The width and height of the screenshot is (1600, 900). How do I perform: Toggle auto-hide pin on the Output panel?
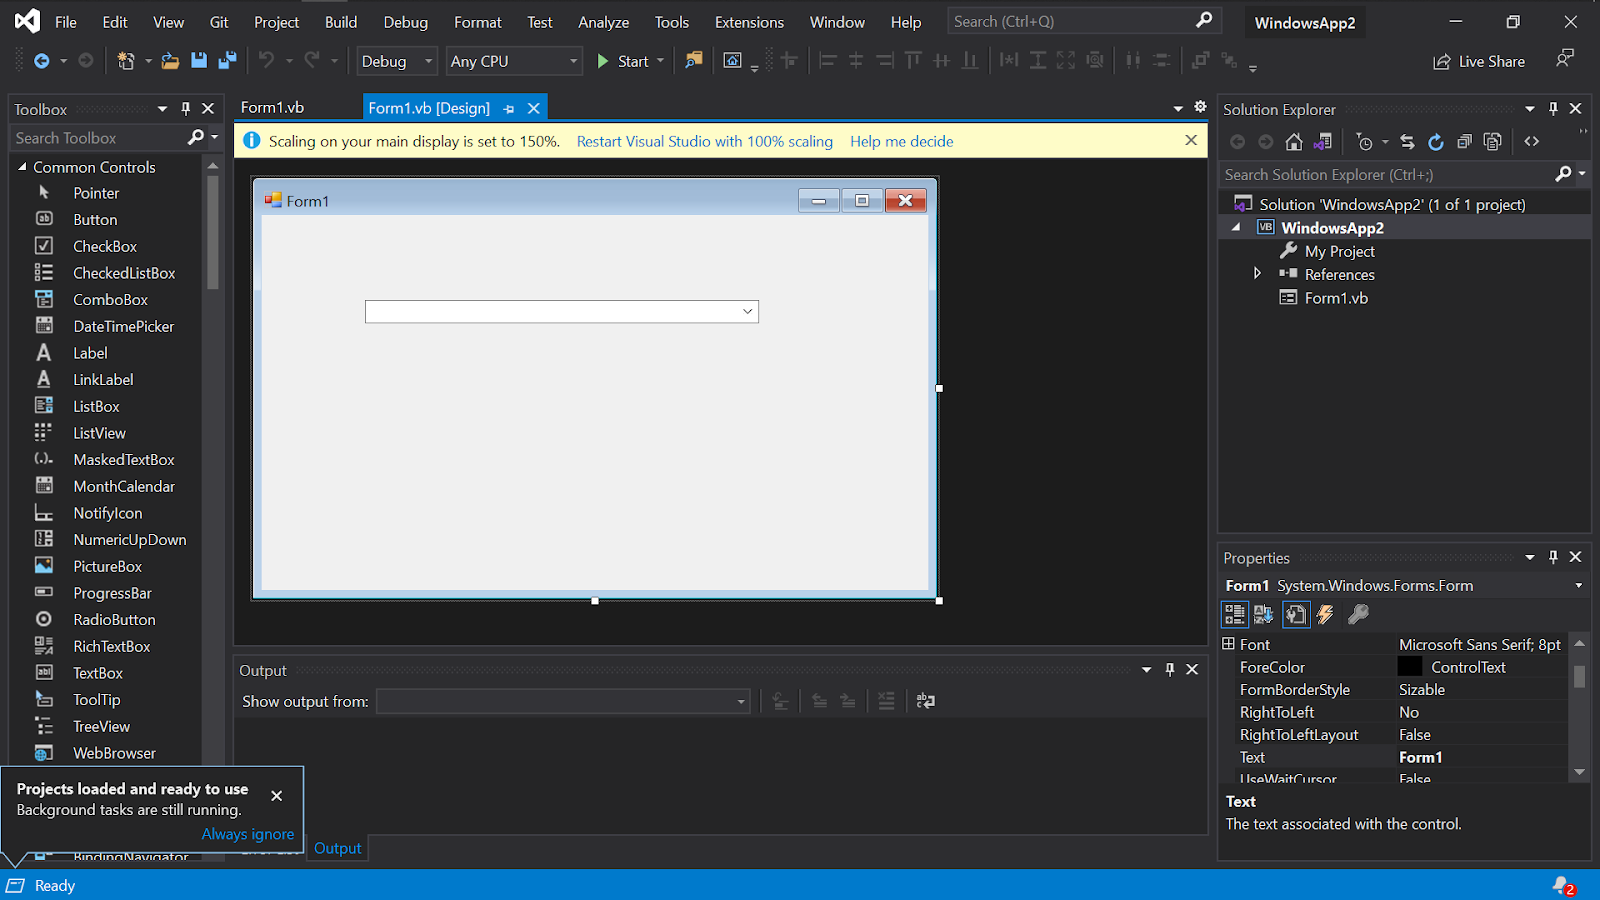(x=1169, y=670)
